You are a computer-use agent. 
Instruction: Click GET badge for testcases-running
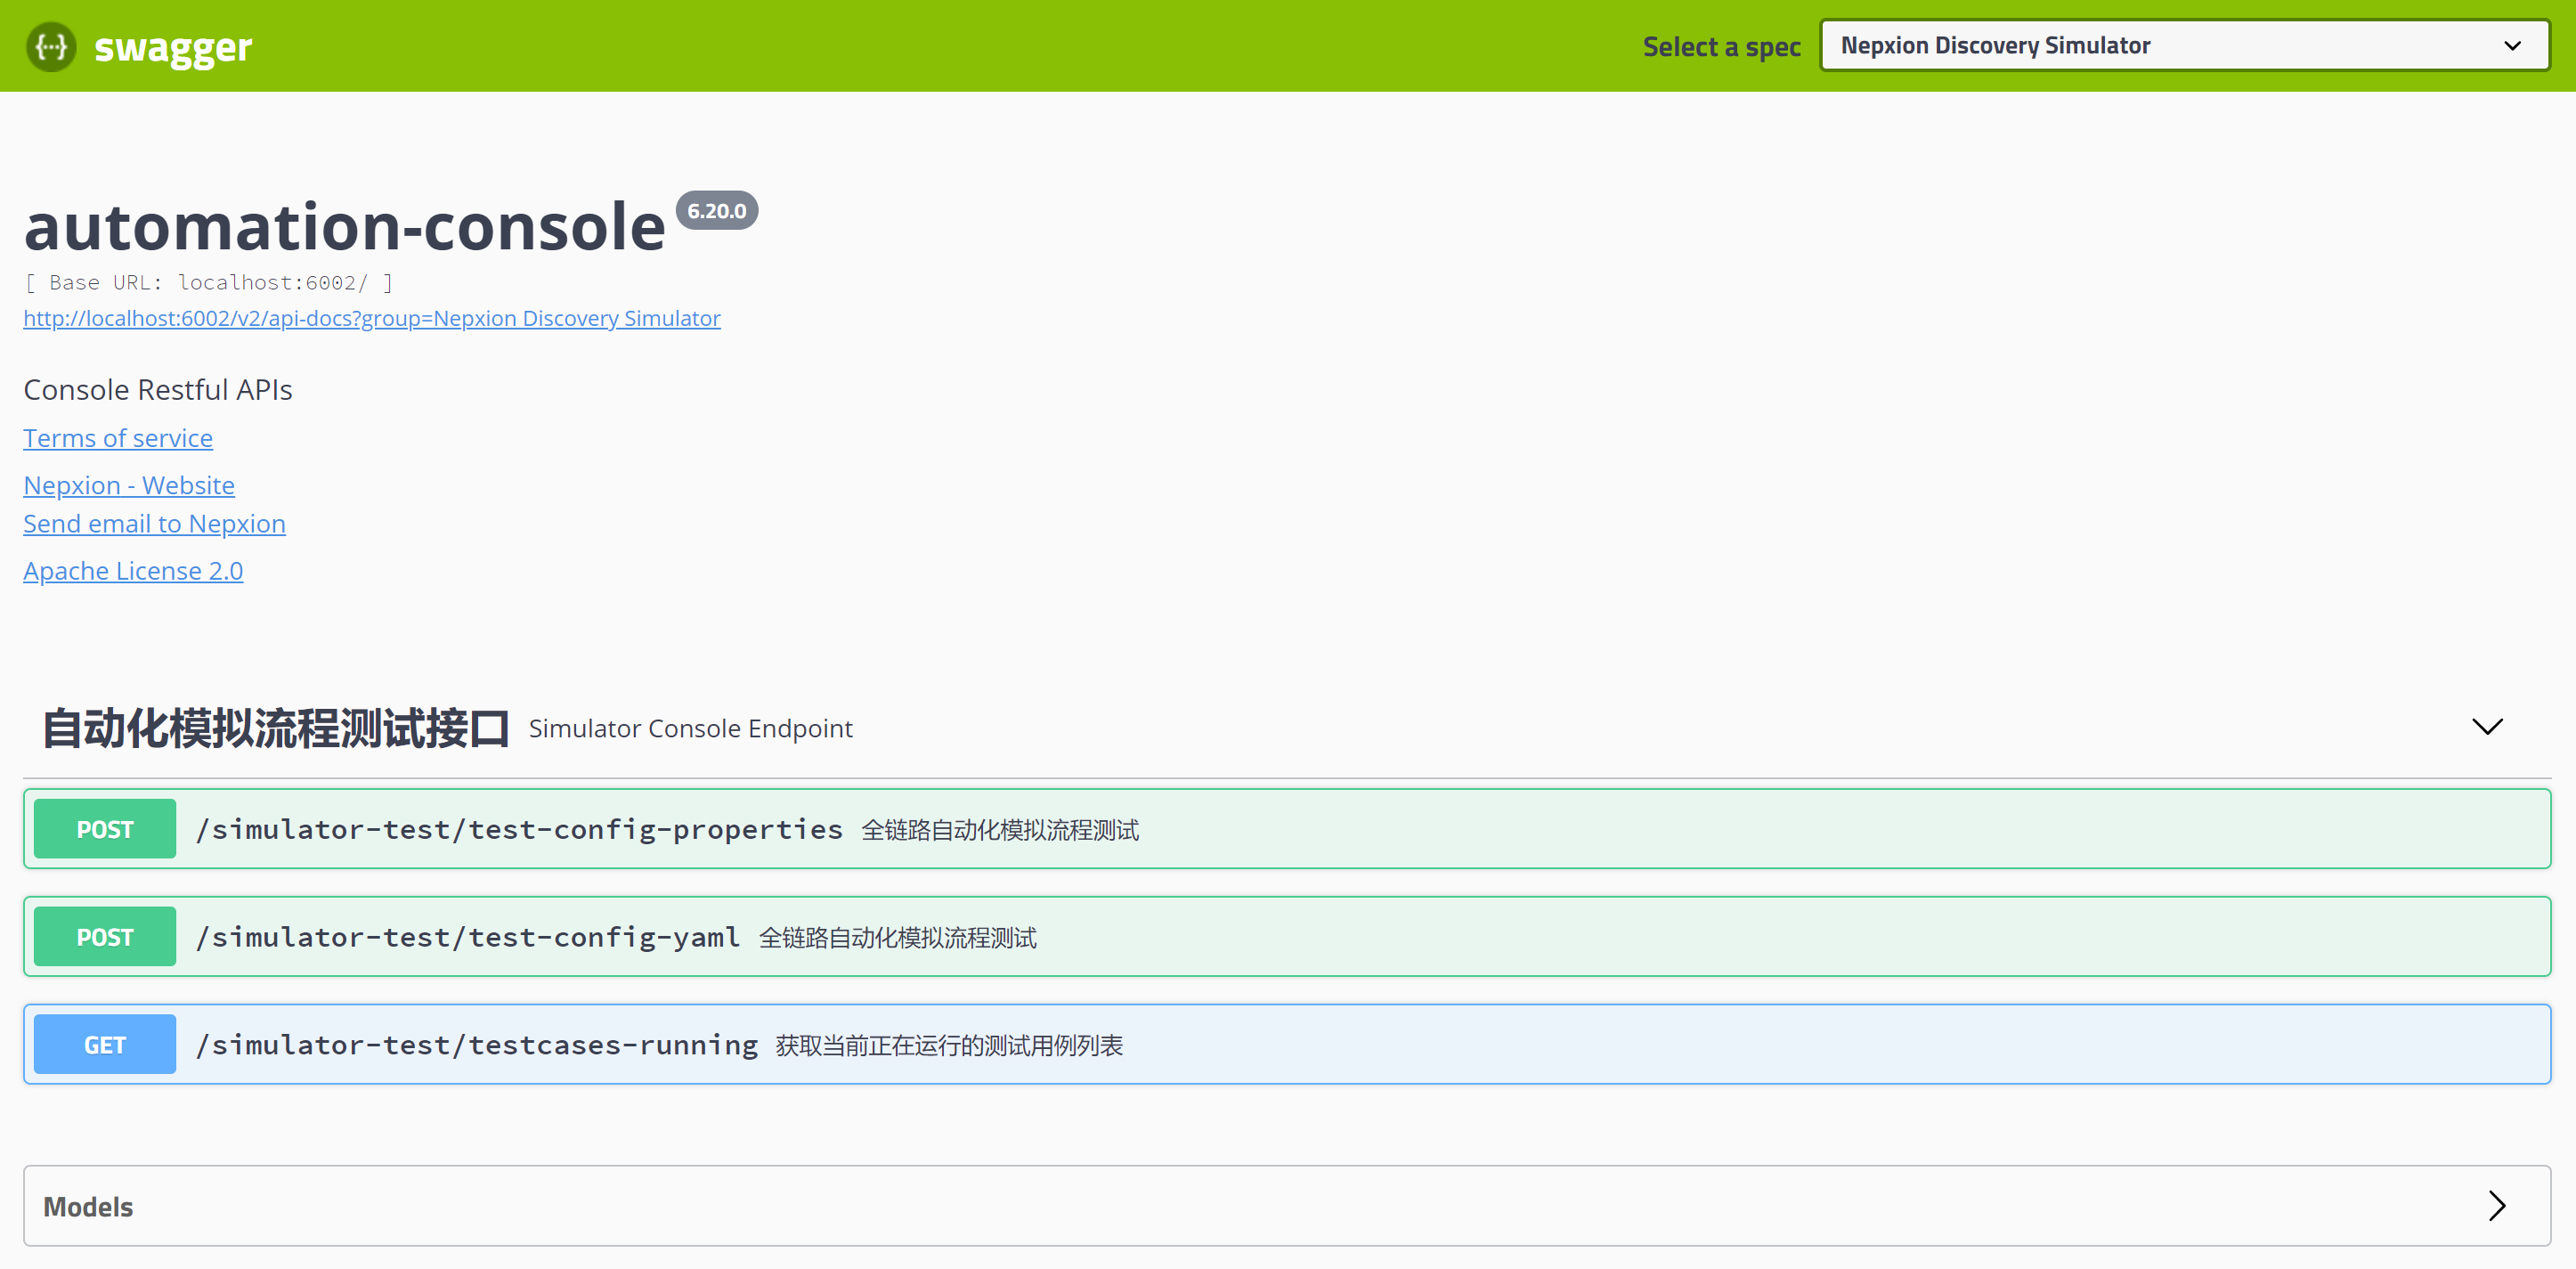click(105, 1045)
